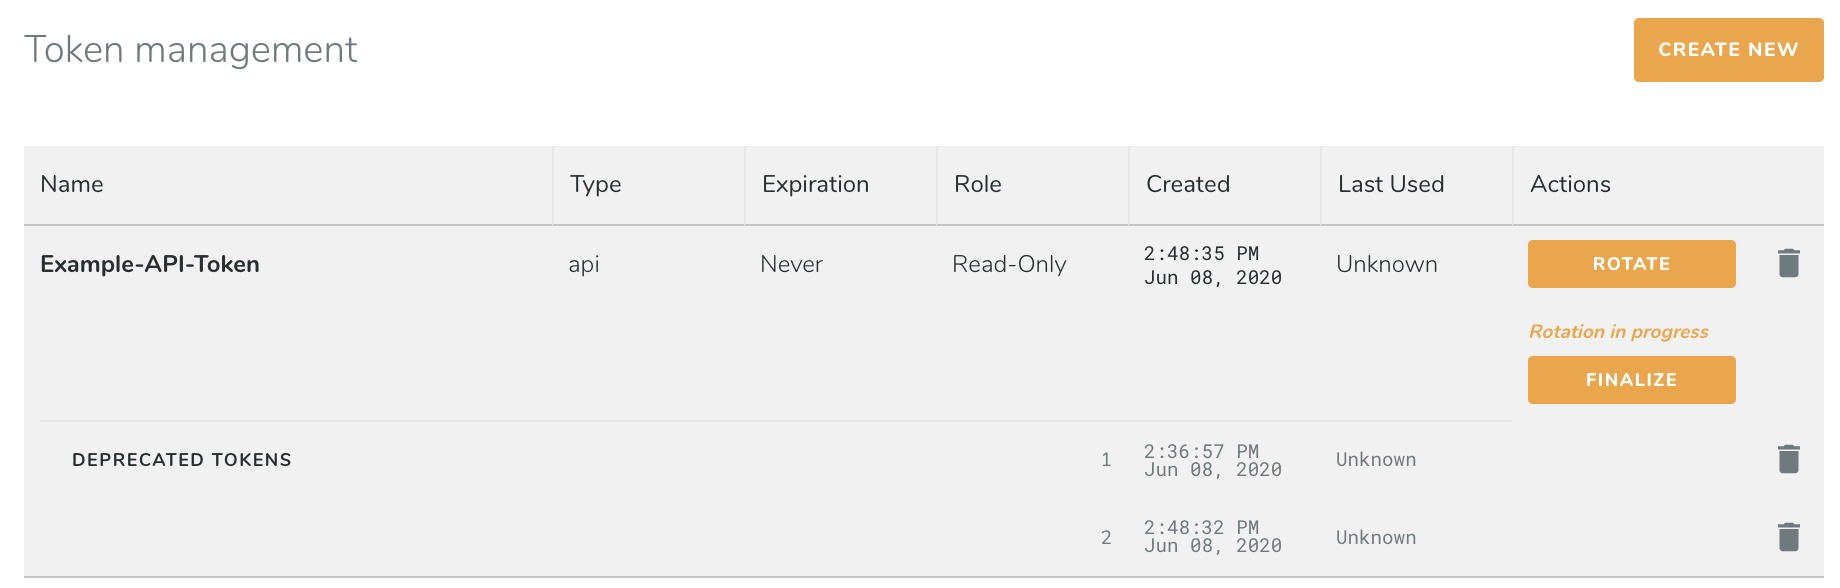Click the Name column header
The image size is (1840, 588).
tap(72, 184)
